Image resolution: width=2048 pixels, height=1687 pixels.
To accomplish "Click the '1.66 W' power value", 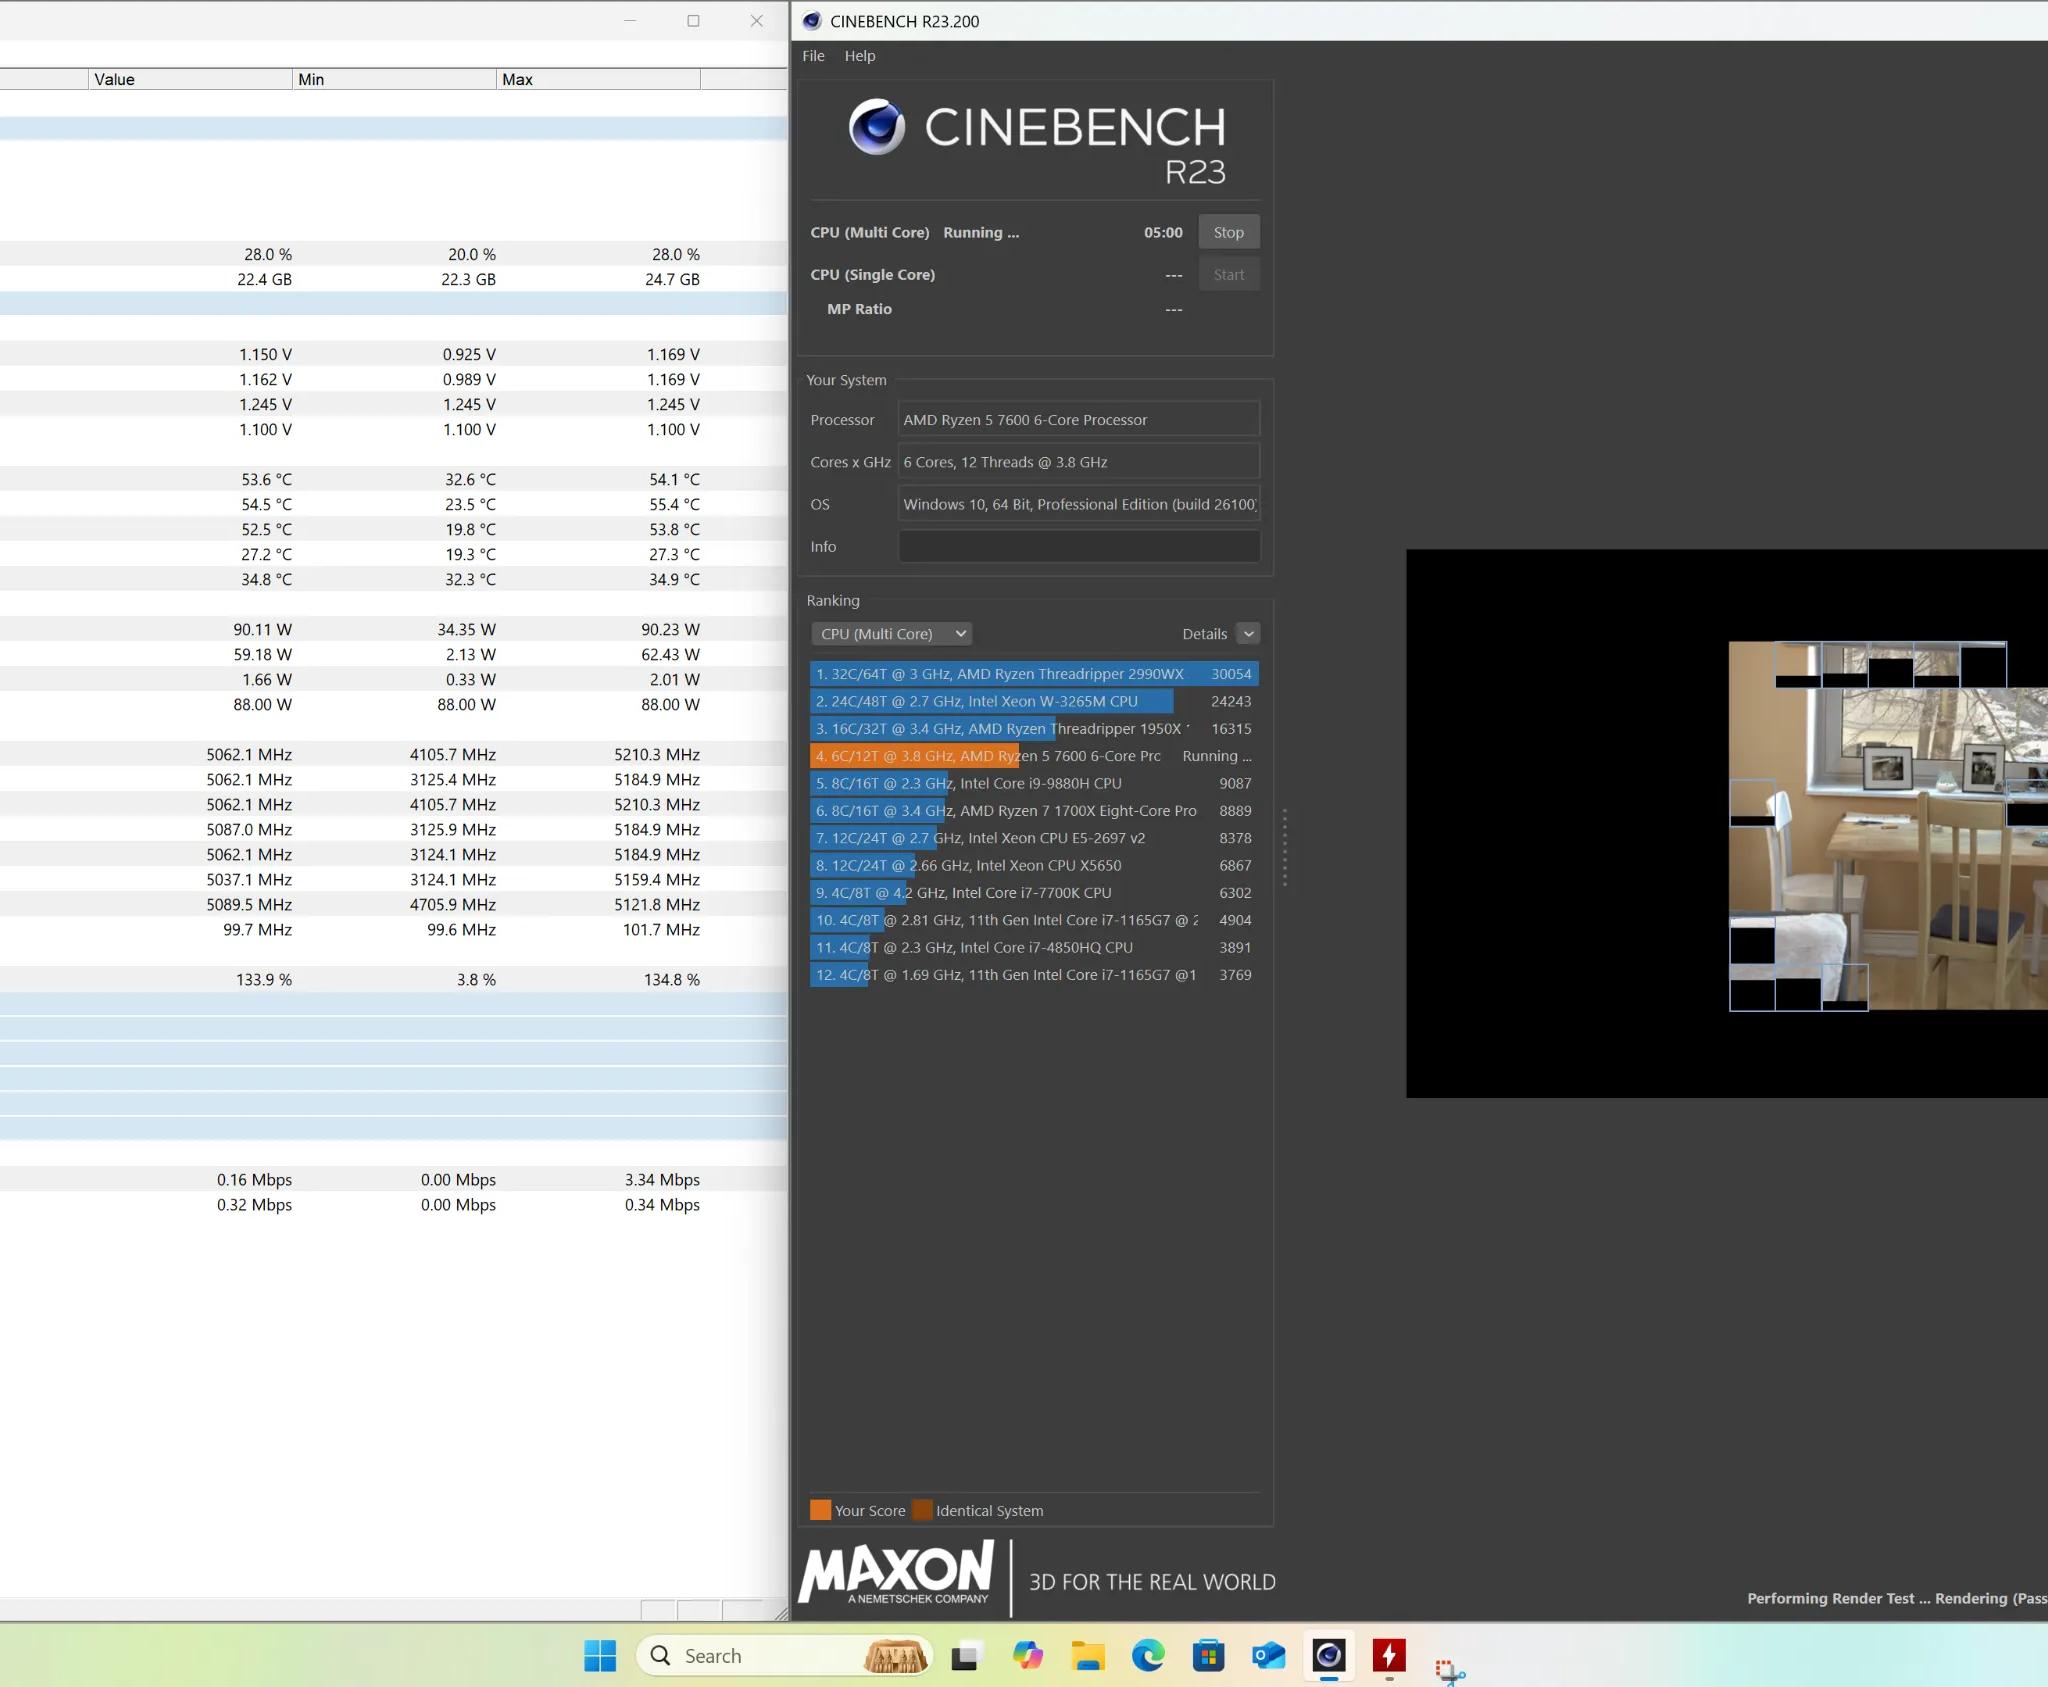I will pos(267,680).
